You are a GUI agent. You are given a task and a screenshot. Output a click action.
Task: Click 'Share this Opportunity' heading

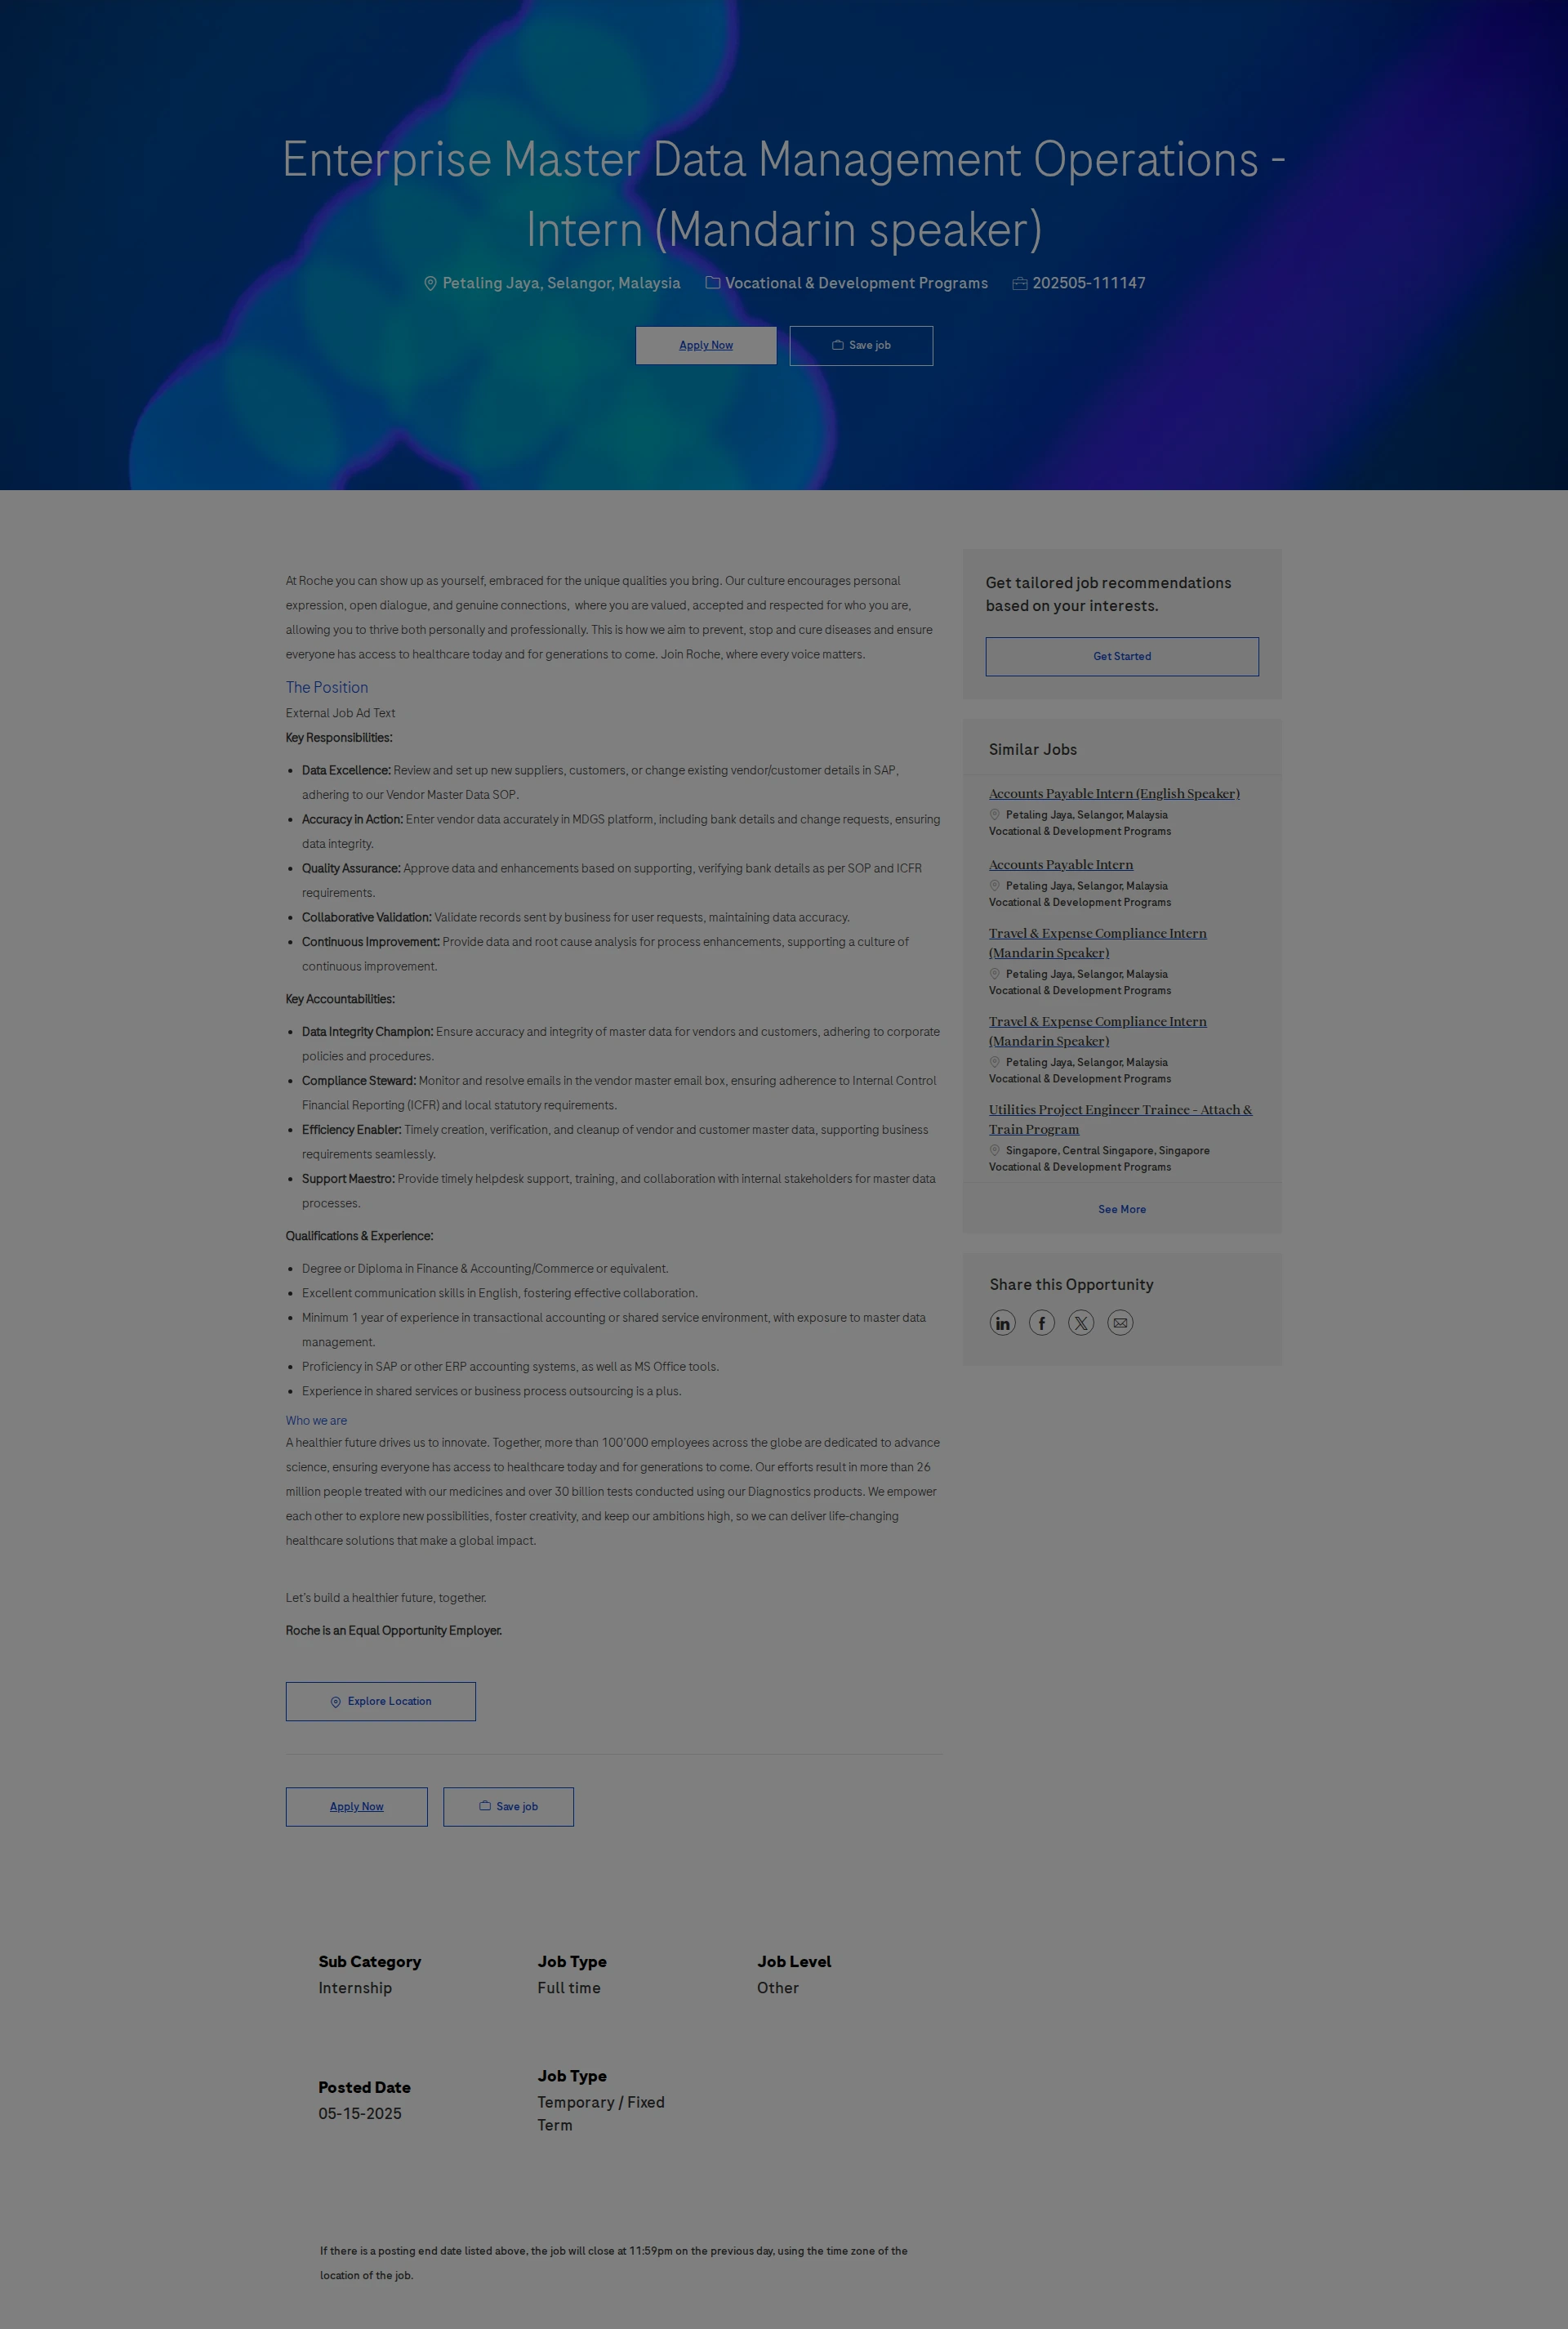[x=1071, y=1284]
